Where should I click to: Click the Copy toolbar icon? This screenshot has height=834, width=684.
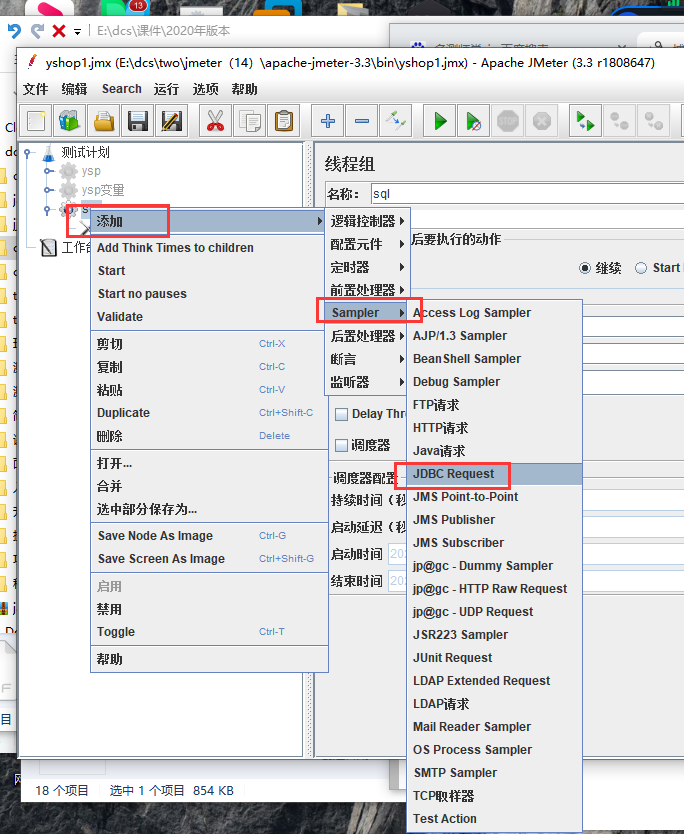(249, 121)
